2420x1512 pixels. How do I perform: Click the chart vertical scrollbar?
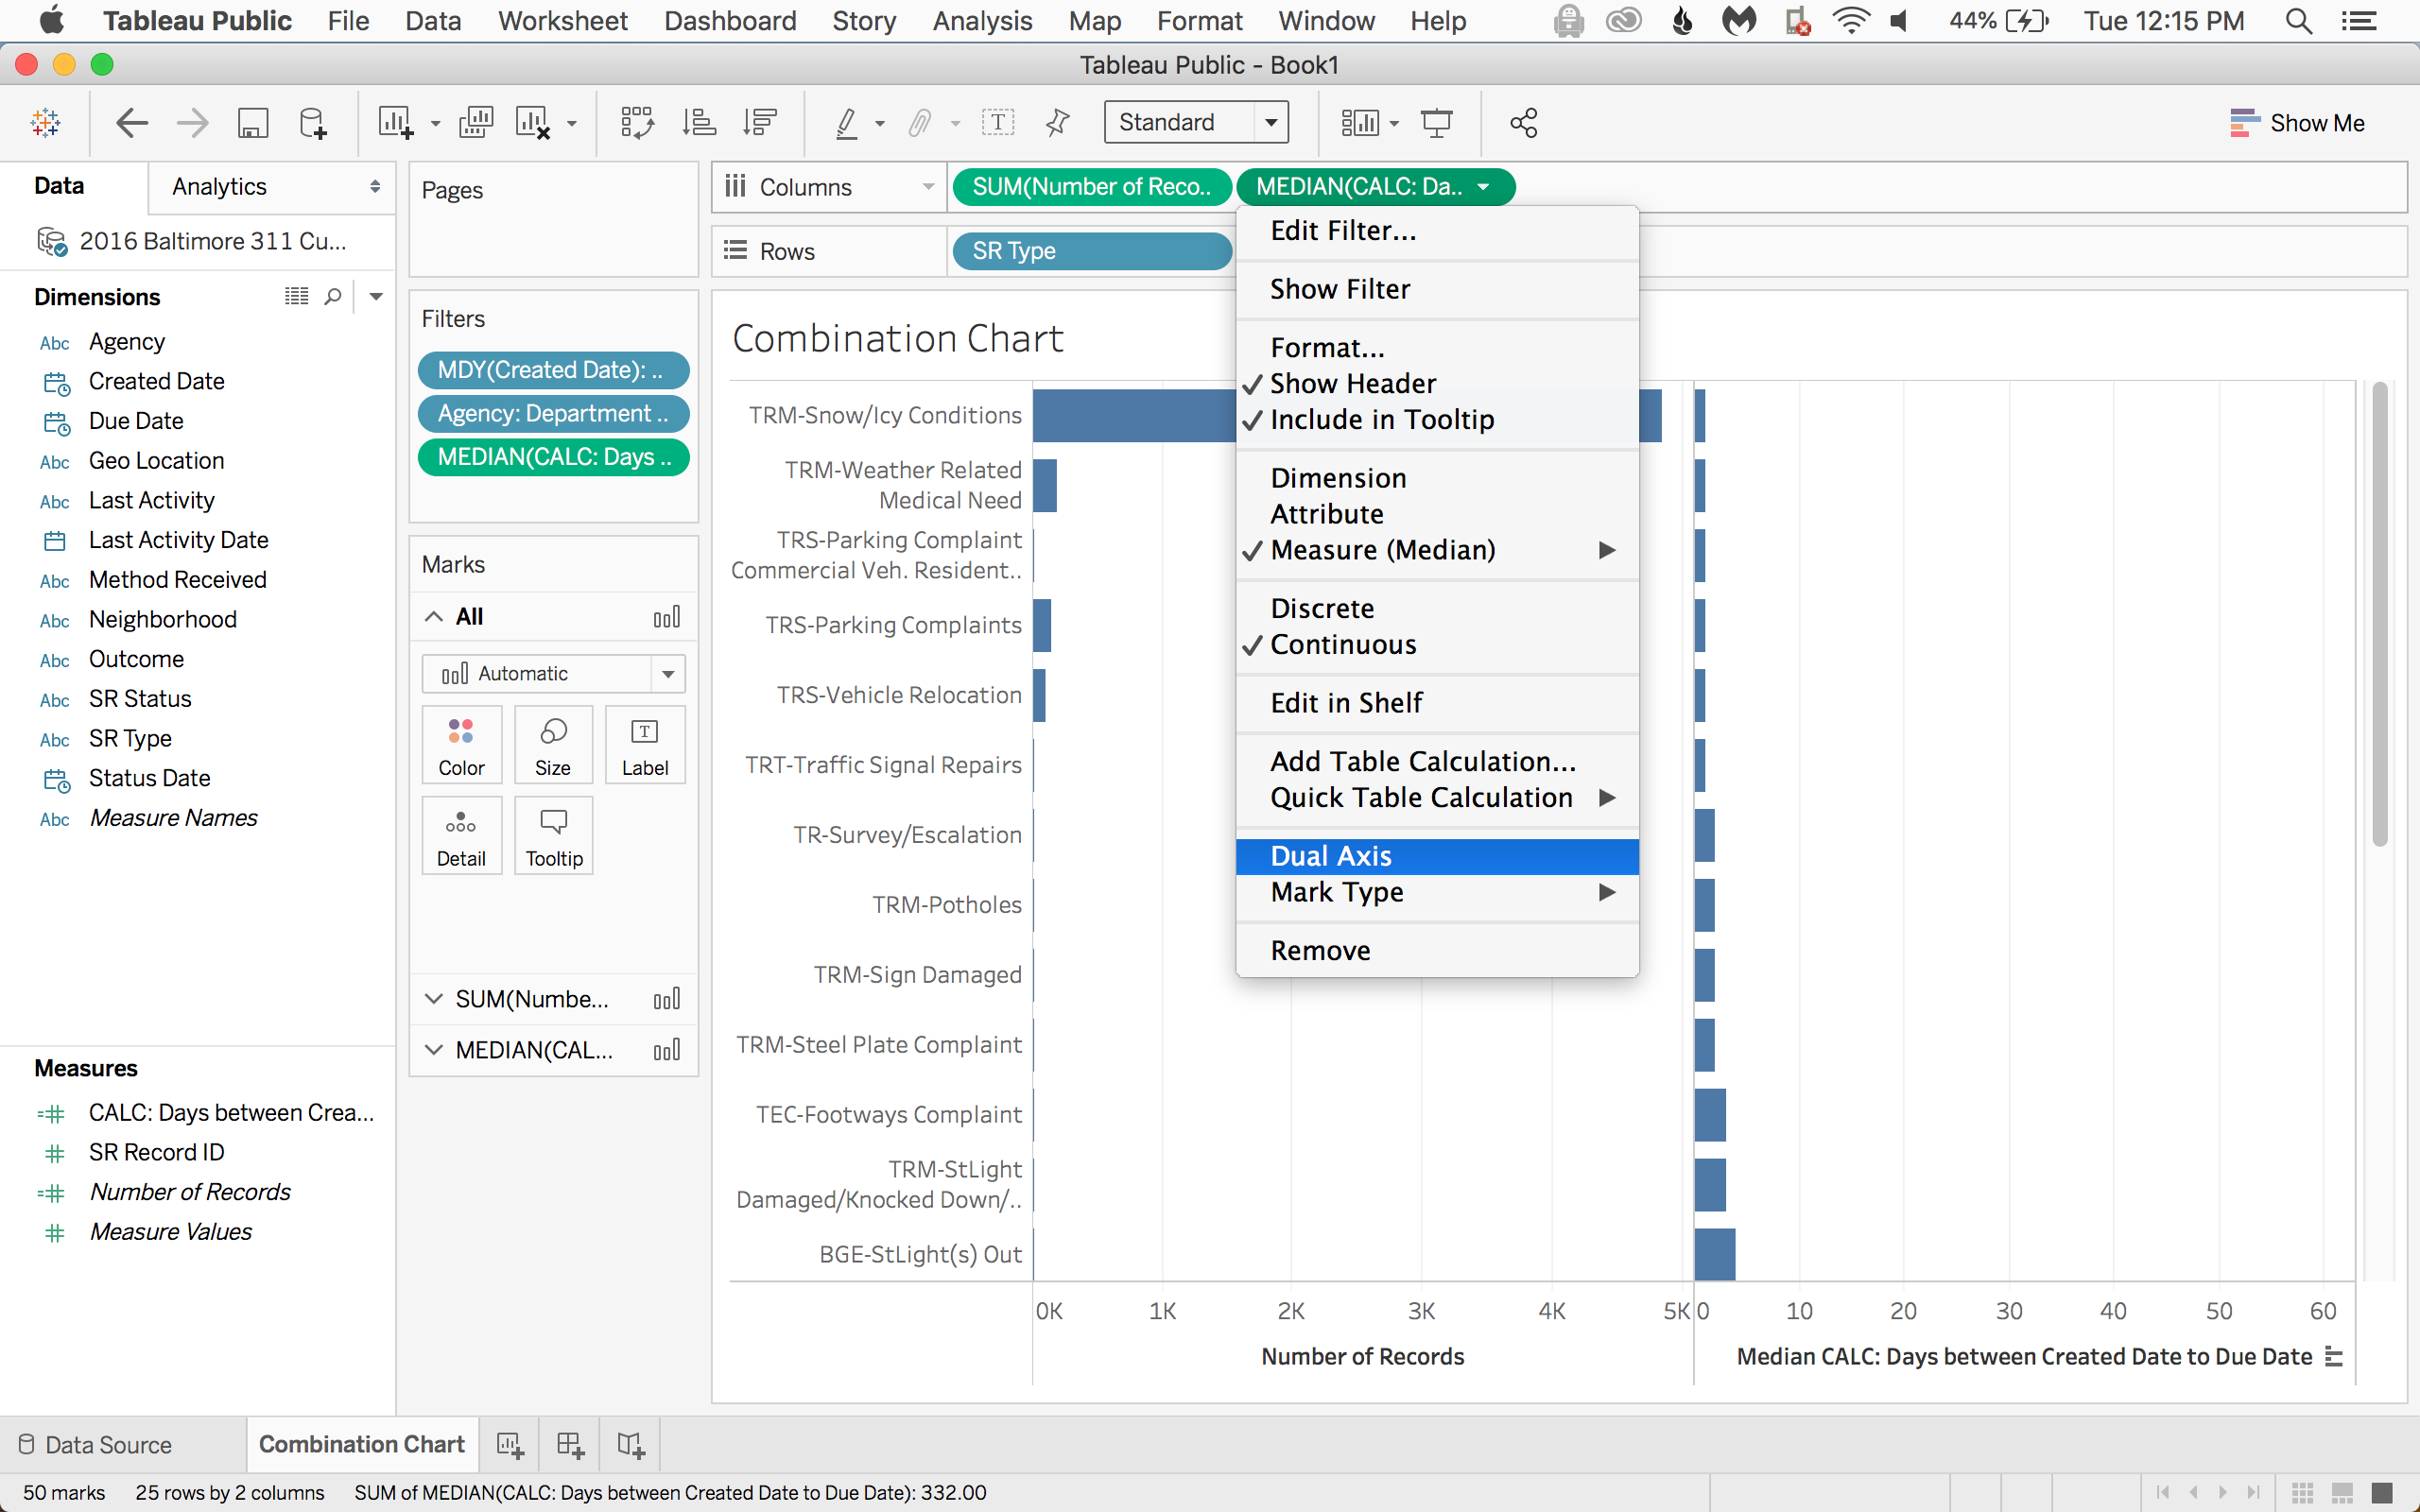[2380, 615]
